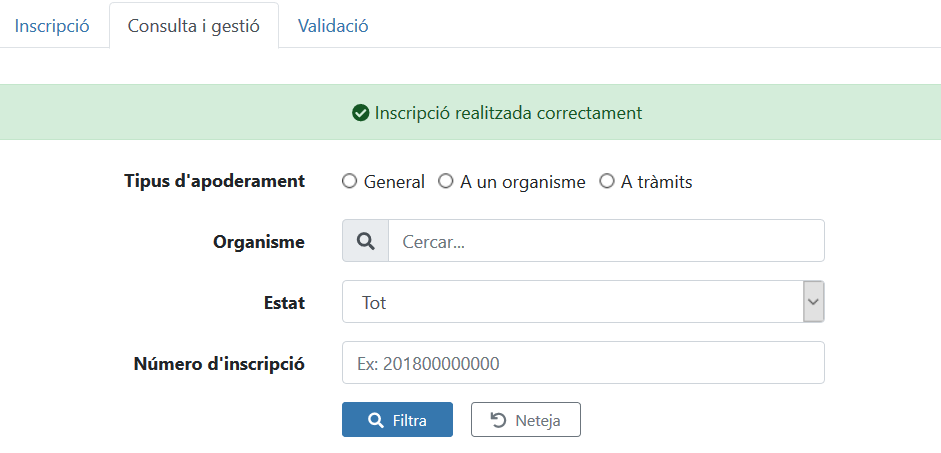Click the green success checkmark icon

pyautogui.click(x=361, y=113)
